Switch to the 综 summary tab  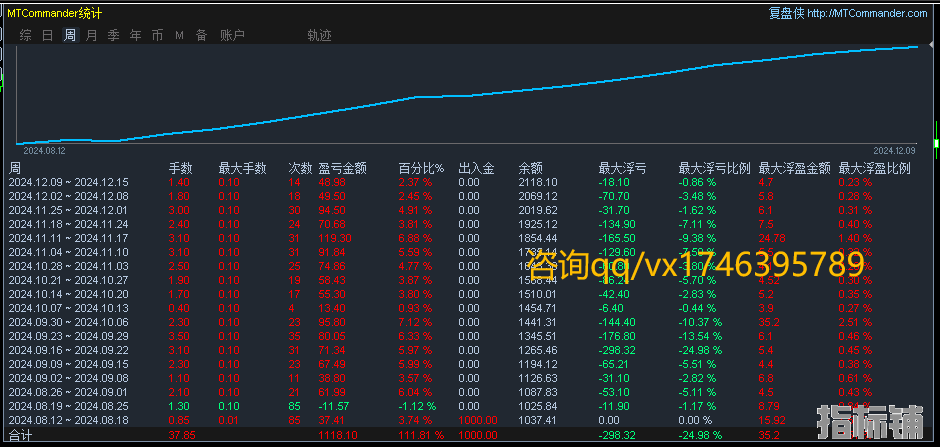coord(26,35)
